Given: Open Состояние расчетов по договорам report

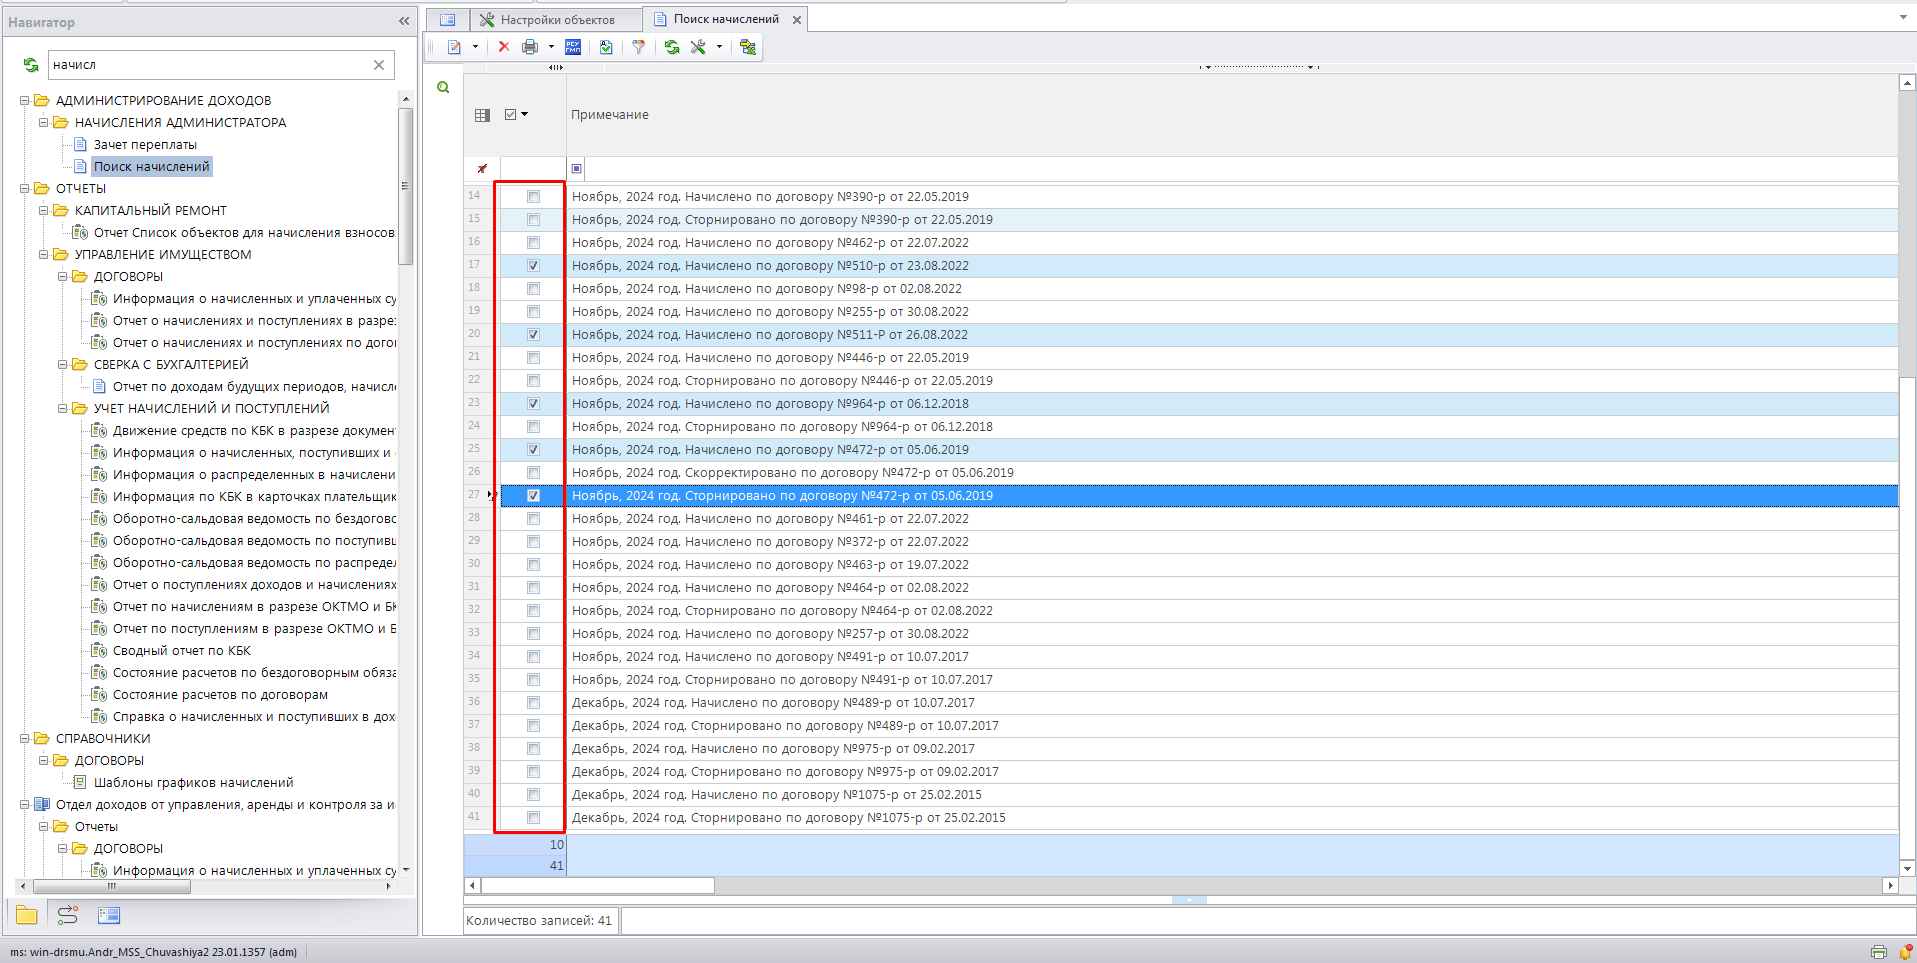Looking at the screenshot, I should [220, 695].
